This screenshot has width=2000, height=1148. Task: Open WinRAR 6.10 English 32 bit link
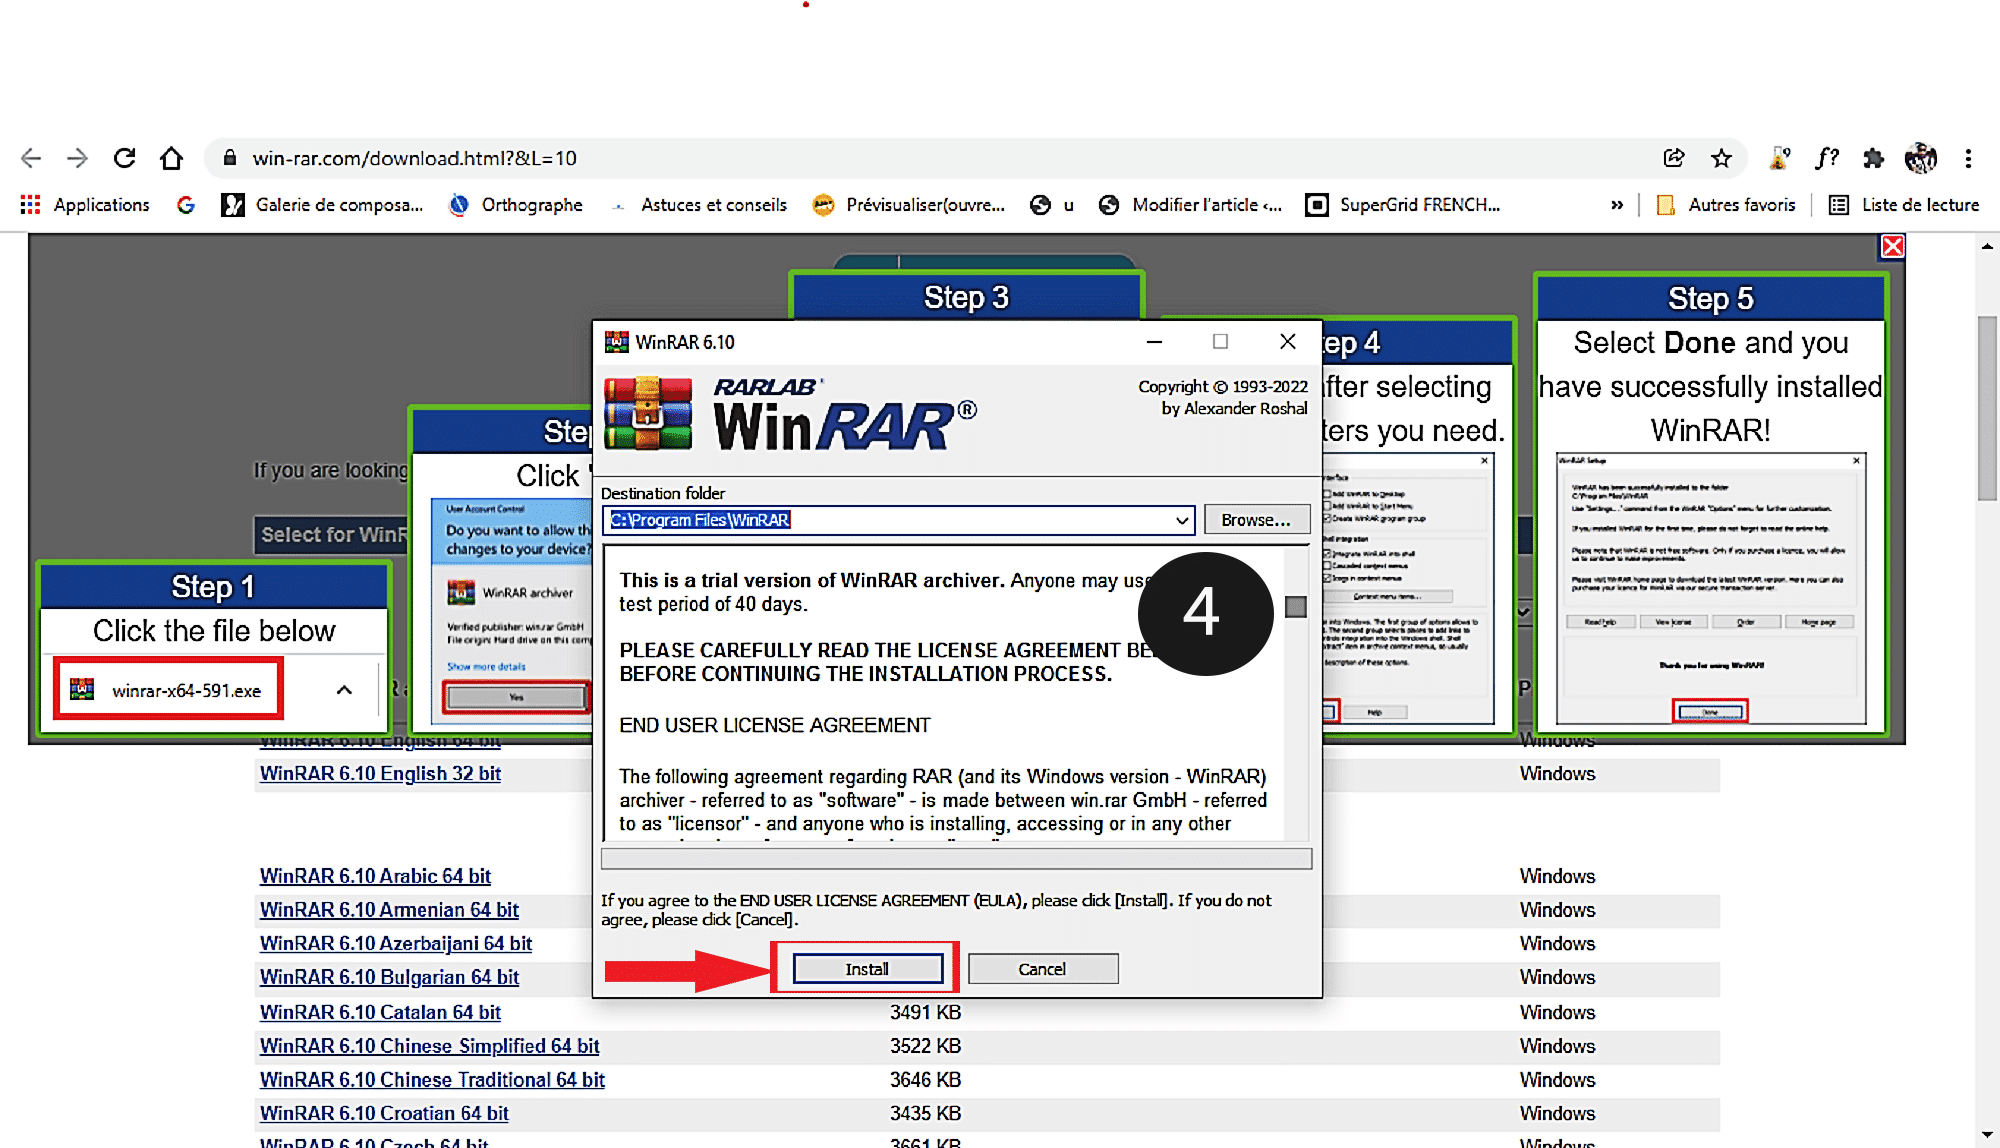[382, 773]
